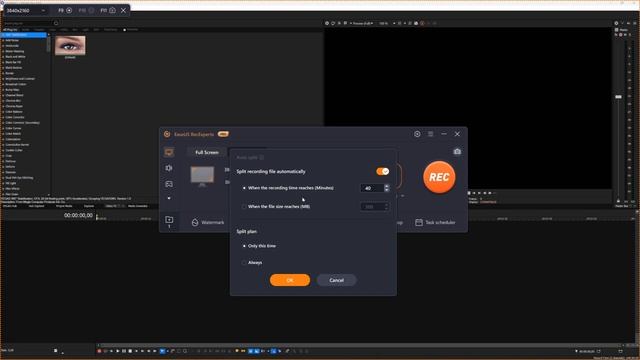Open the Watermark option
Viewport: 640px width, 360px height.
pyautogui.click(x=208, y=222)
